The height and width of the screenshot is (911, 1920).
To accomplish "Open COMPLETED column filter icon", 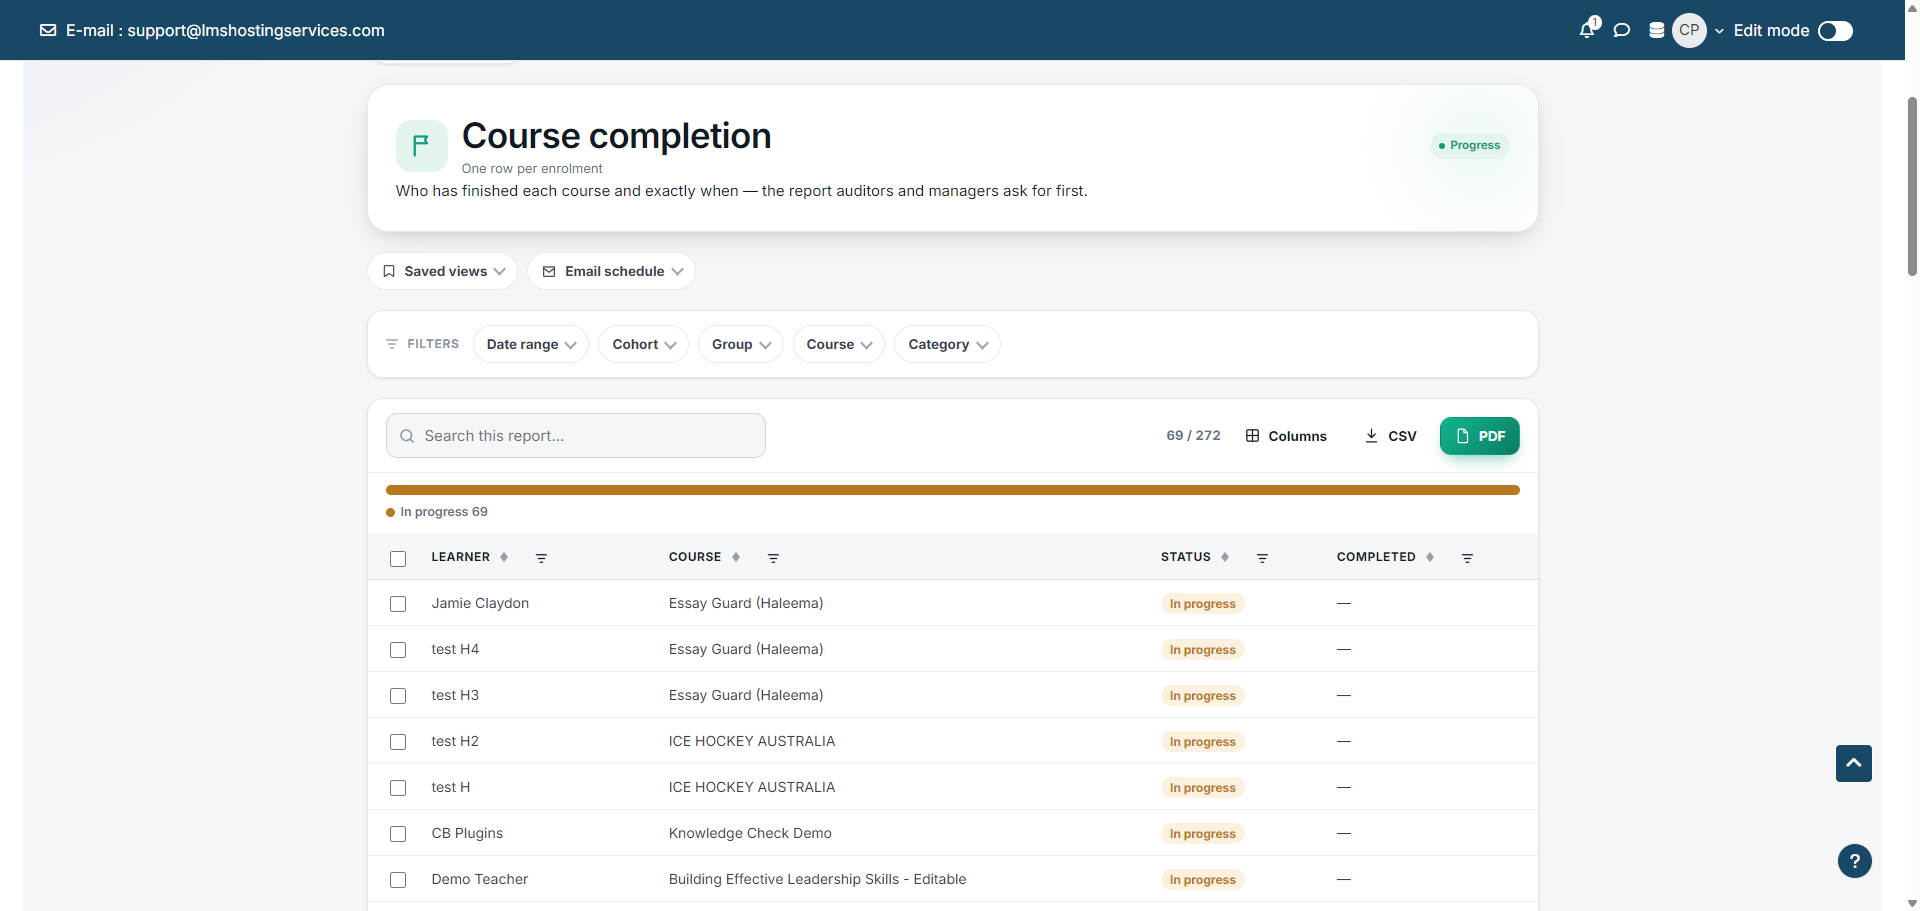I will 1467,558.
